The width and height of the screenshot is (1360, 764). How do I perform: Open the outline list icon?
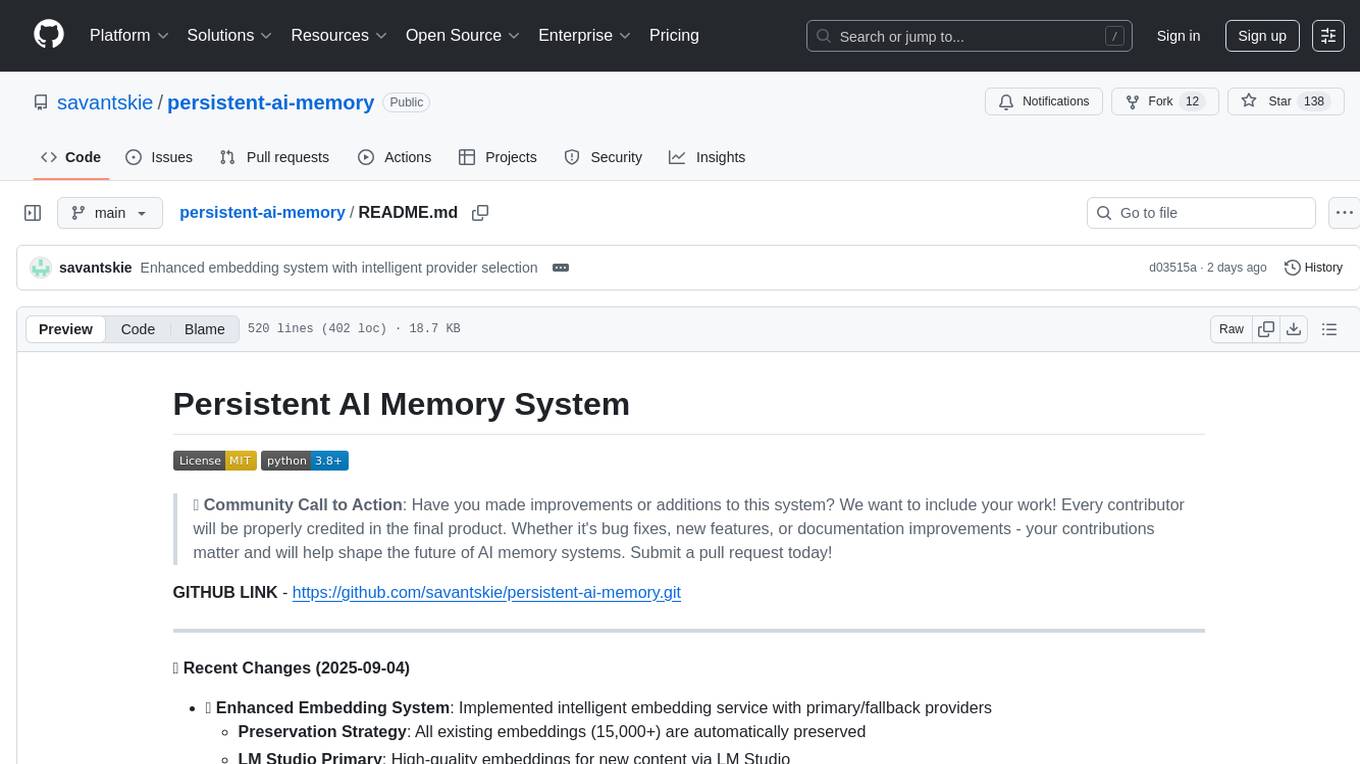tap(1329, 329)
